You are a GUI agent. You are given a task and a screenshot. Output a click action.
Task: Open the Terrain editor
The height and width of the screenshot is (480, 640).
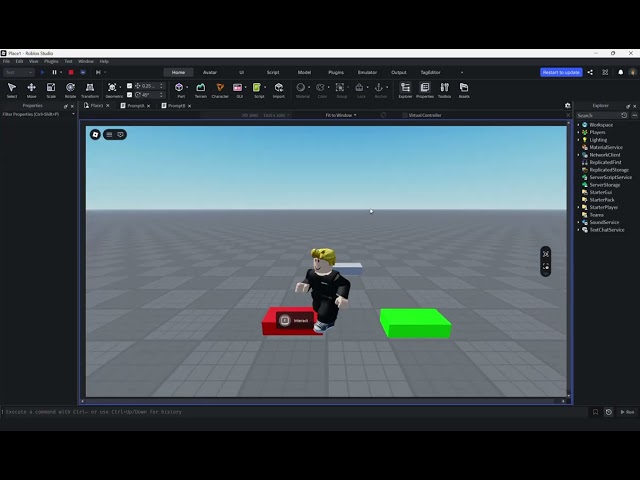coord(200,90)
